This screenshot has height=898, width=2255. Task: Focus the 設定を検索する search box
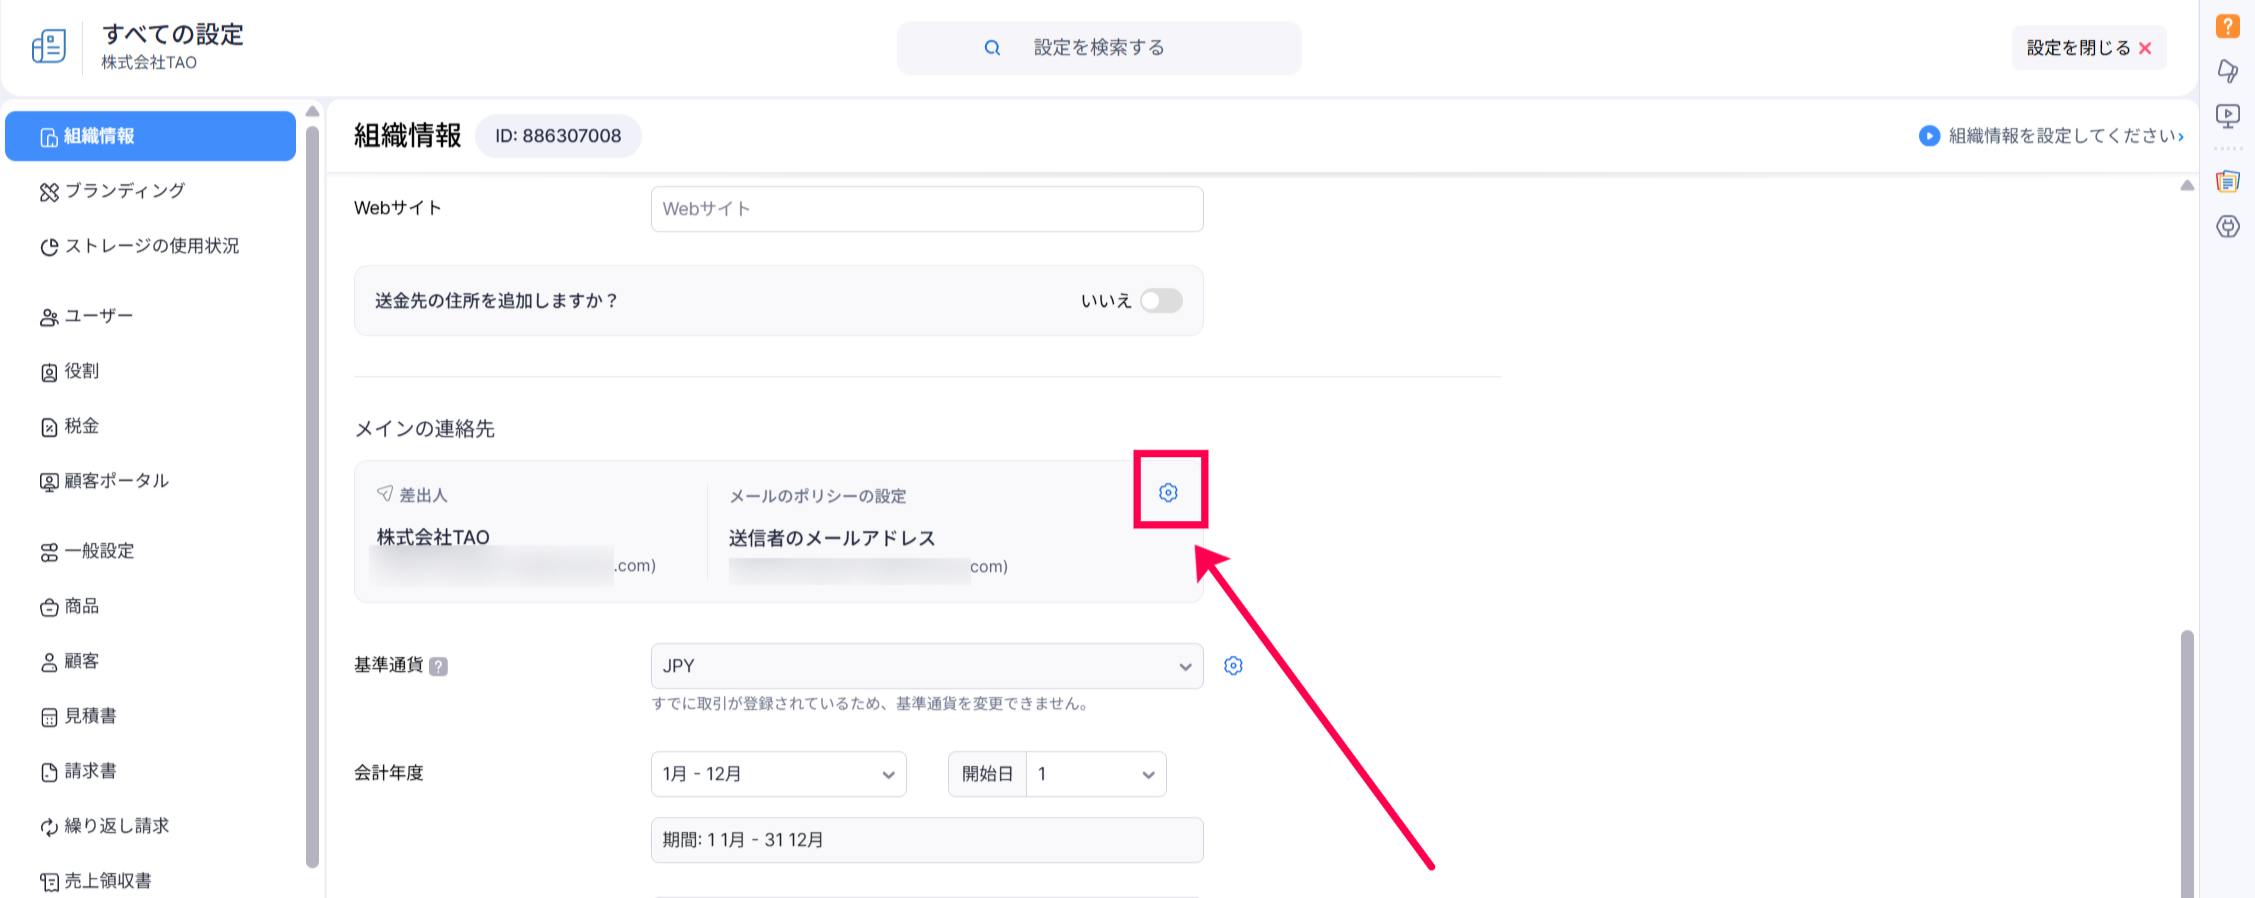[x=1100, y=48]
